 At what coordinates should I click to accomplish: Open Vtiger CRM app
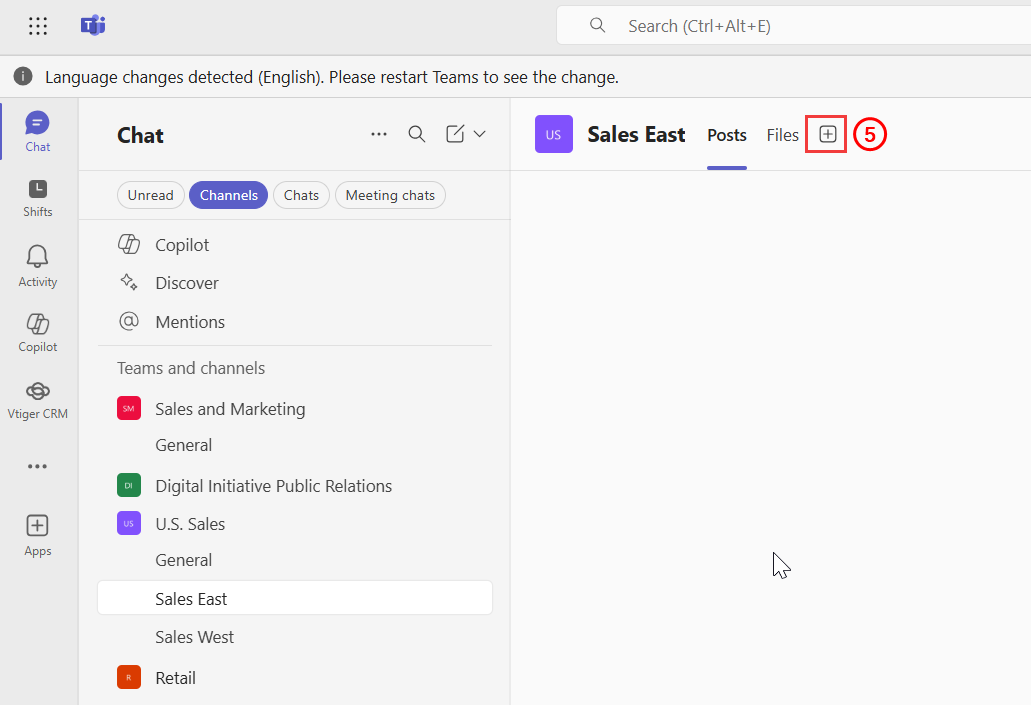click(37, 400)
